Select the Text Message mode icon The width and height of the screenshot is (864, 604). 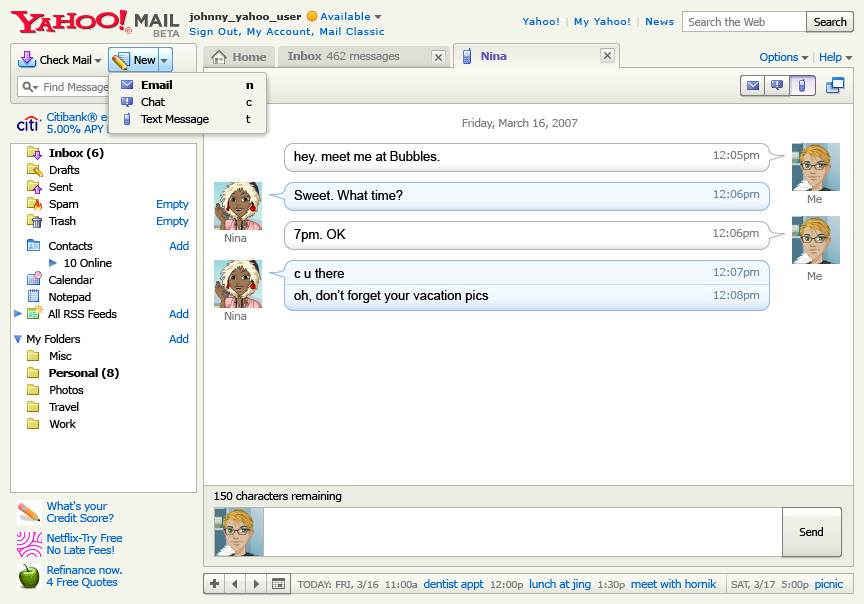tap(800, 87)
